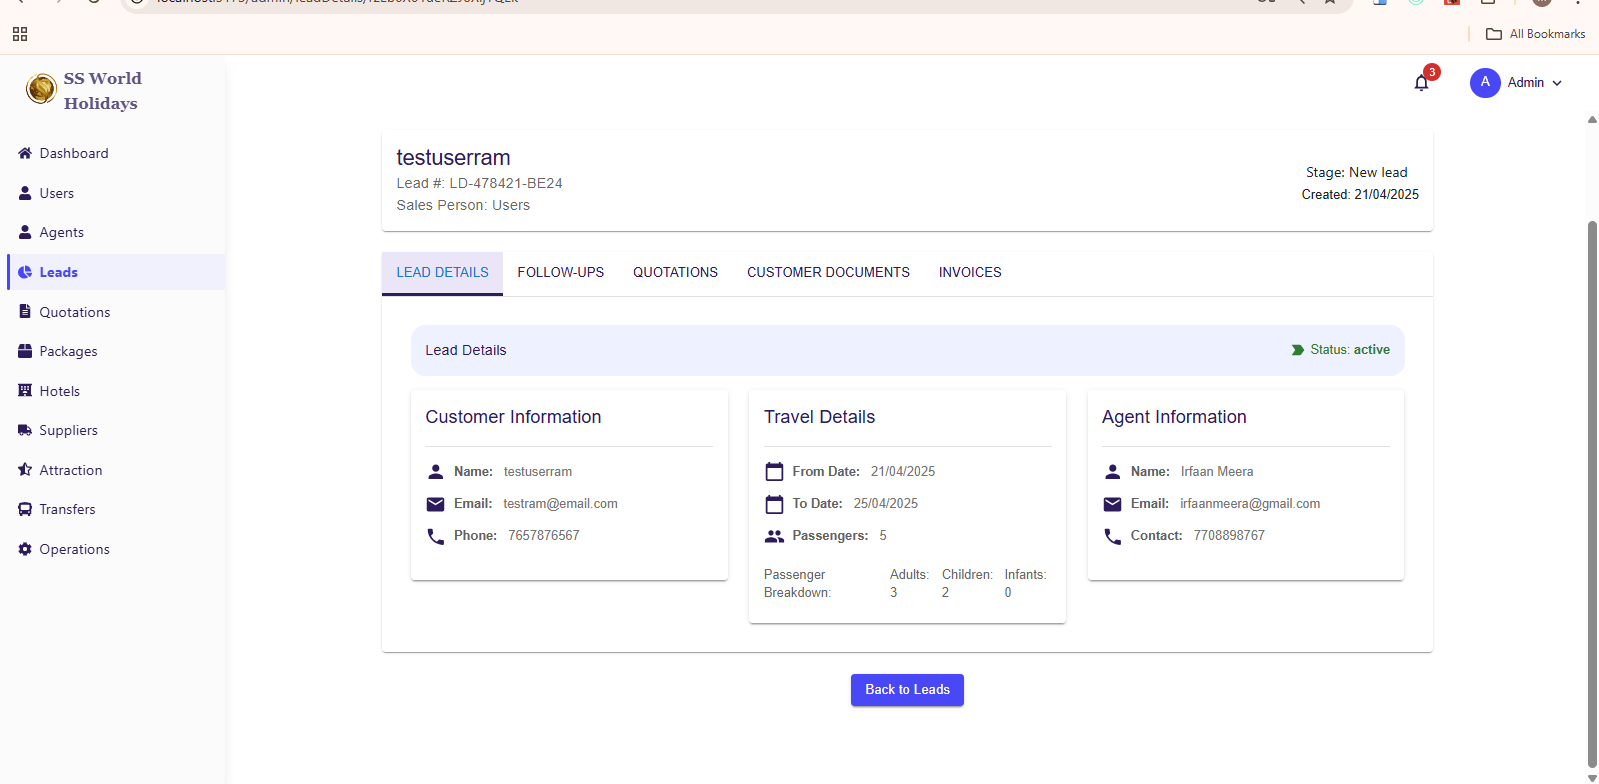This screenshot has width=1599, height=784.
Task: Select the Customer Documents tab
Action: (x=828, y=272)
